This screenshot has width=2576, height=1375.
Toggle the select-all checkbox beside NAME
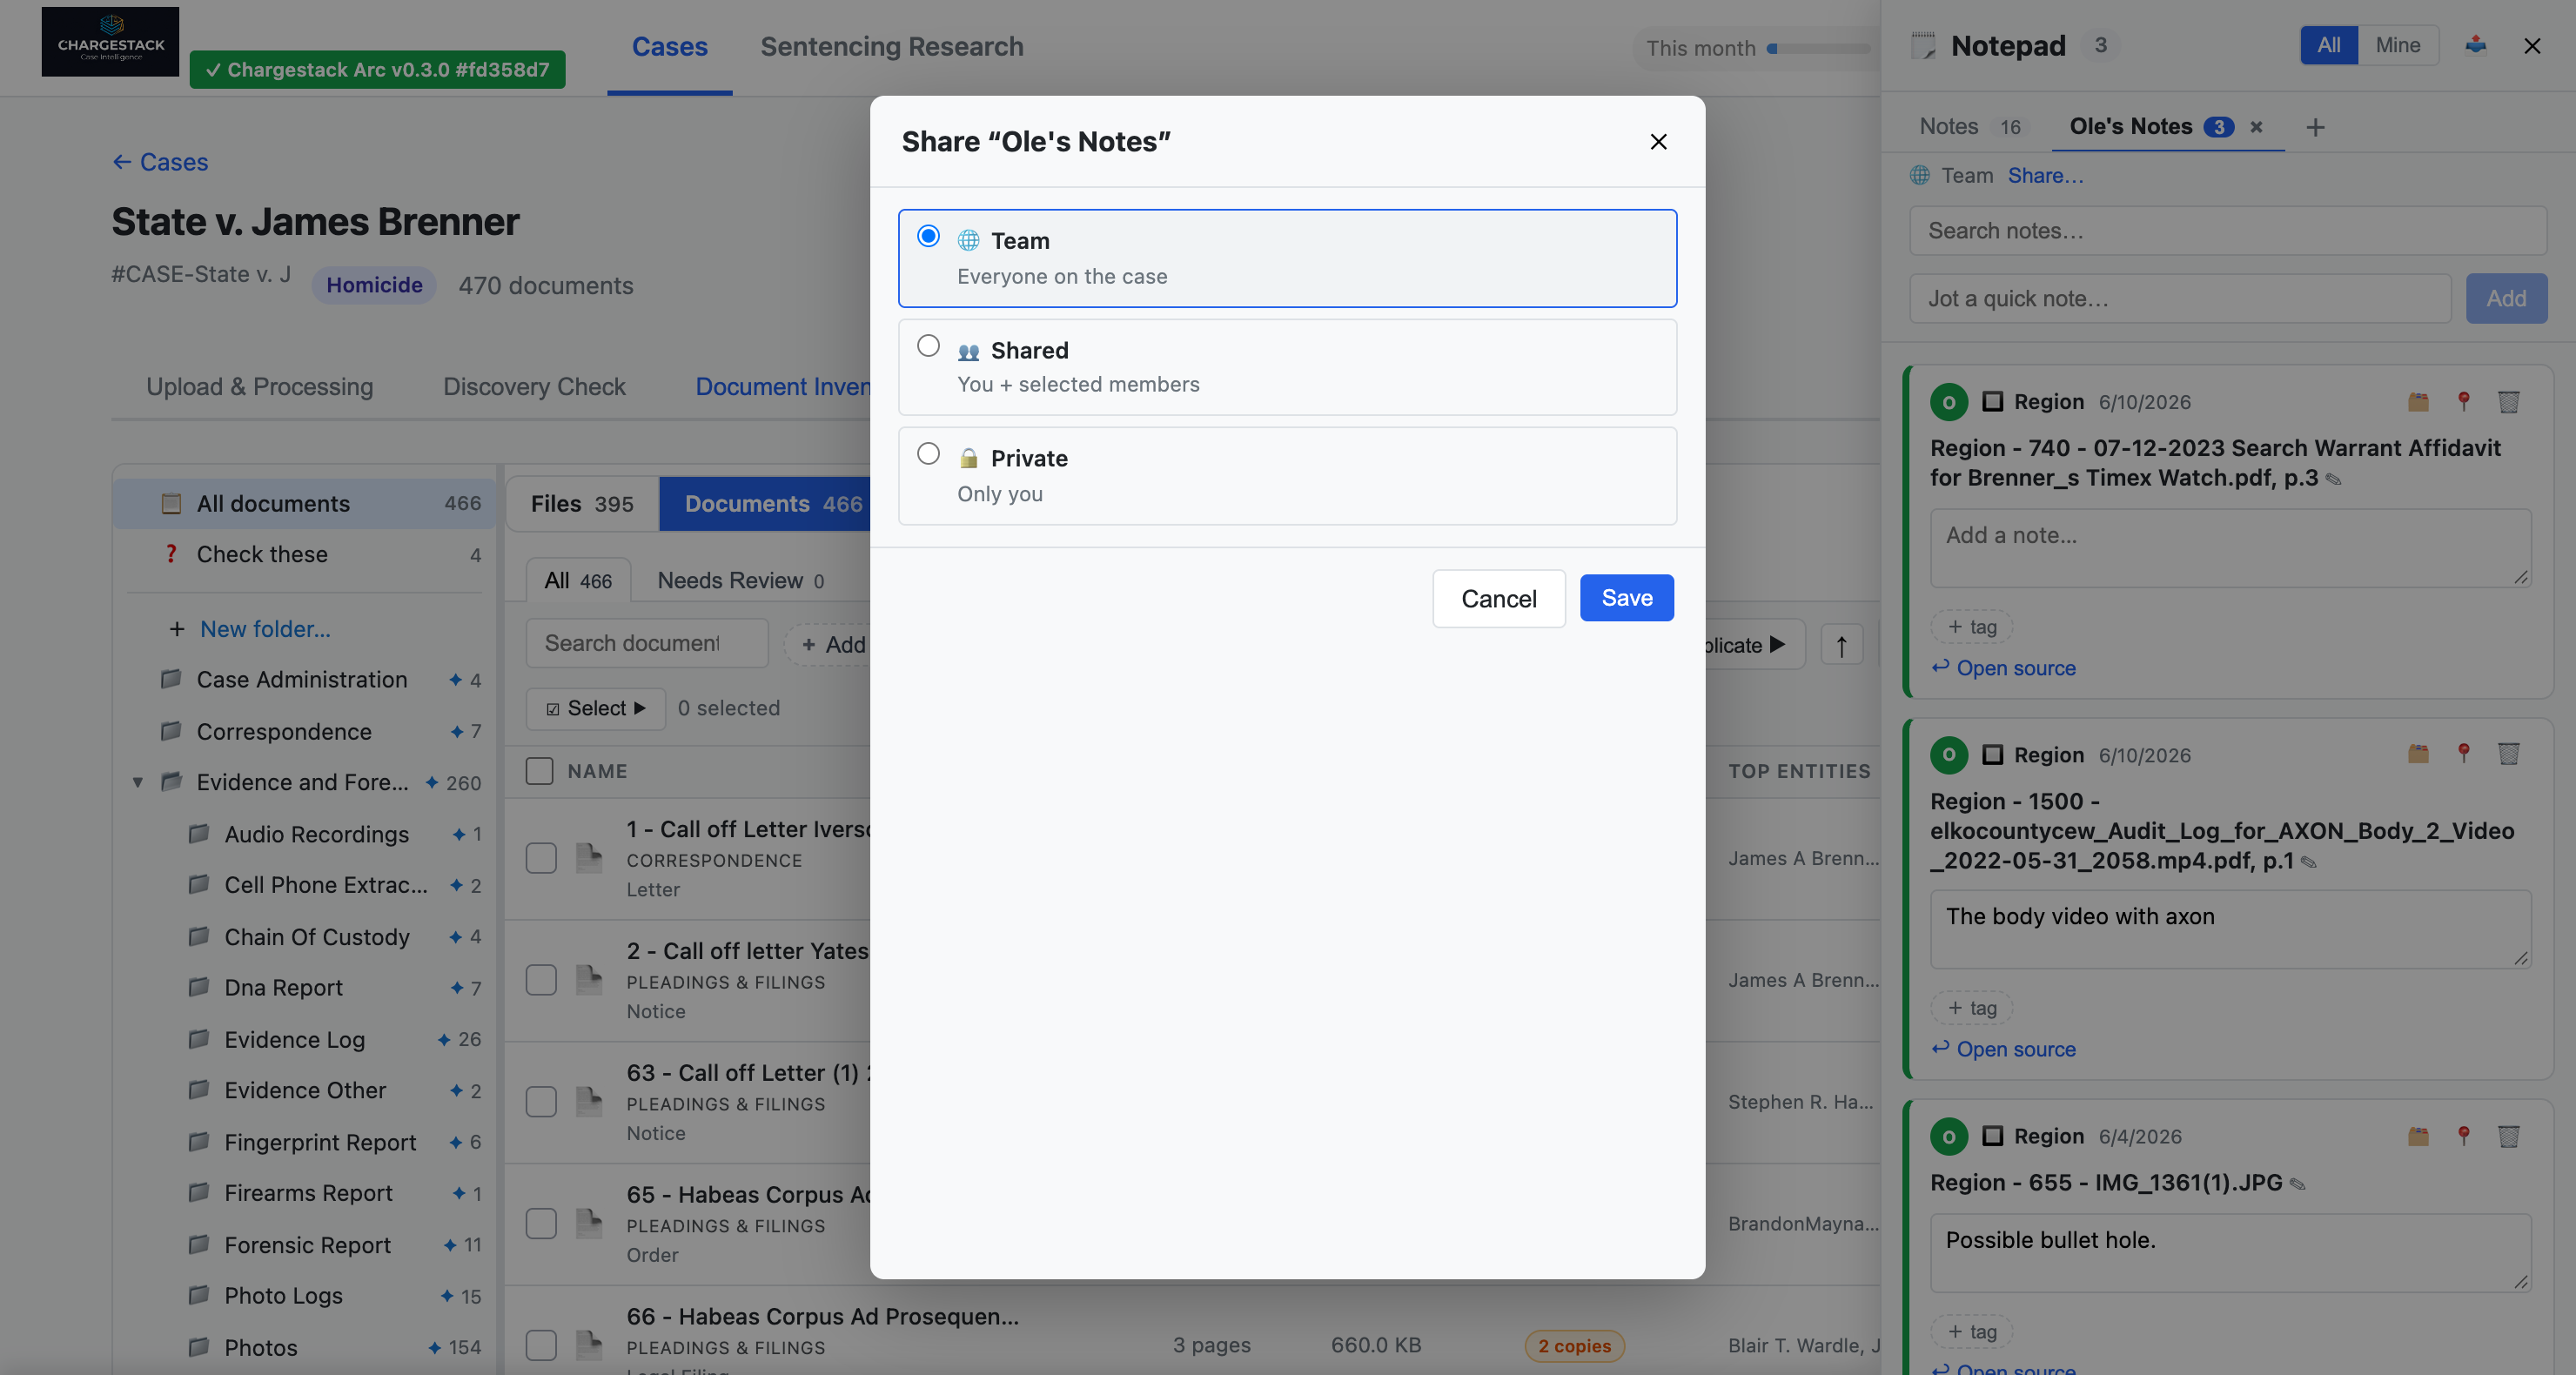[539, 771]
